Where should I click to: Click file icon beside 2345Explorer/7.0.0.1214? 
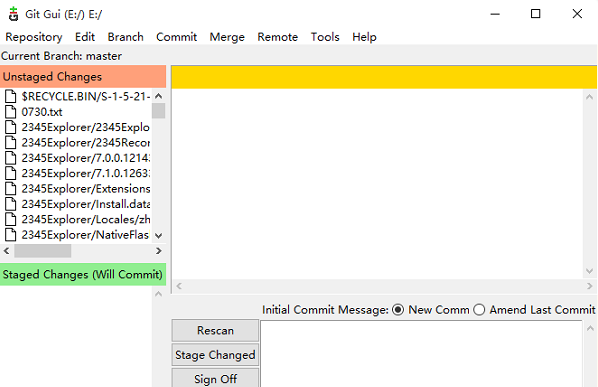click(x=11, y=158)
